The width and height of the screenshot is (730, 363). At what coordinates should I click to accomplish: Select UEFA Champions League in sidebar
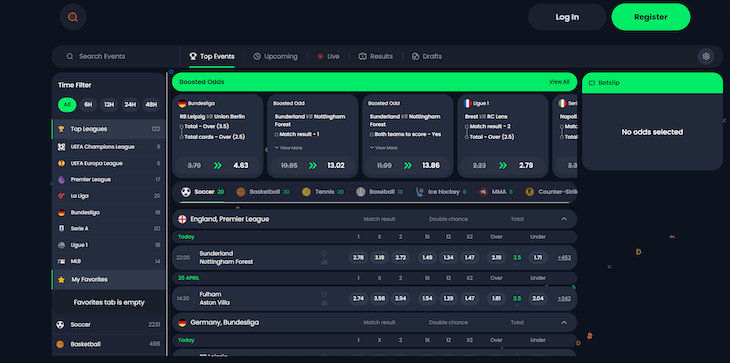(108, 147)
